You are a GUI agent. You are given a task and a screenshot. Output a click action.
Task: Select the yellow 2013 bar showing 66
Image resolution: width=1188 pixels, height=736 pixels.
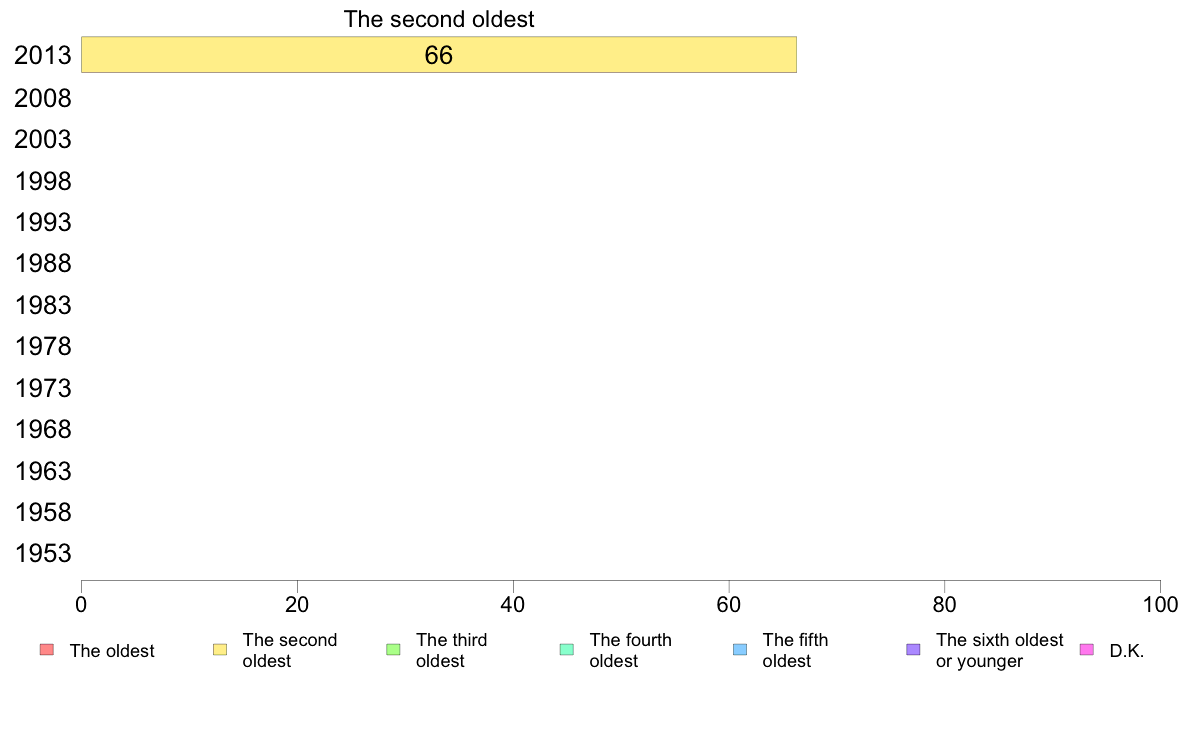point(439,55)
